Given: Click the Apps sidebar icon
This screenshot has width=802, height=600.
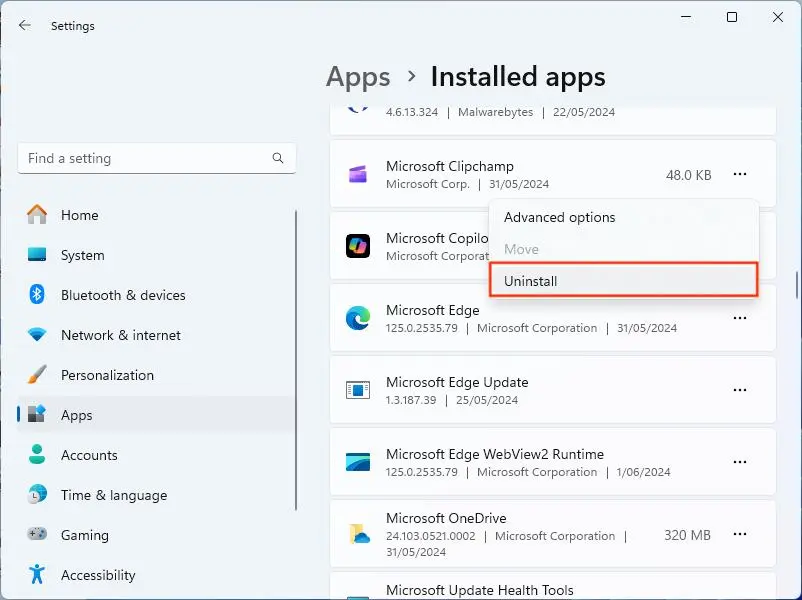Looking at the screenshot, I should [37, 415].
